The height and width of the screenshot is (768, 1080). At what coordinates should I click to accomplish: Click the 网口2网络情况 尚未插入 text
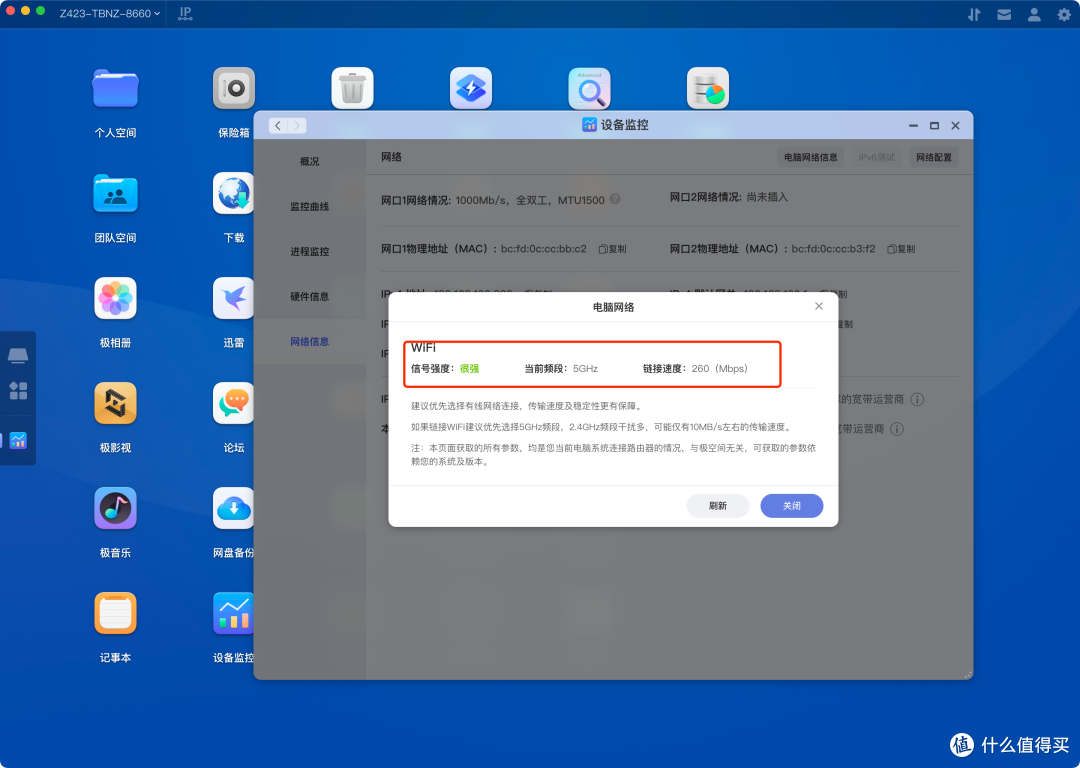pos(729,197)
